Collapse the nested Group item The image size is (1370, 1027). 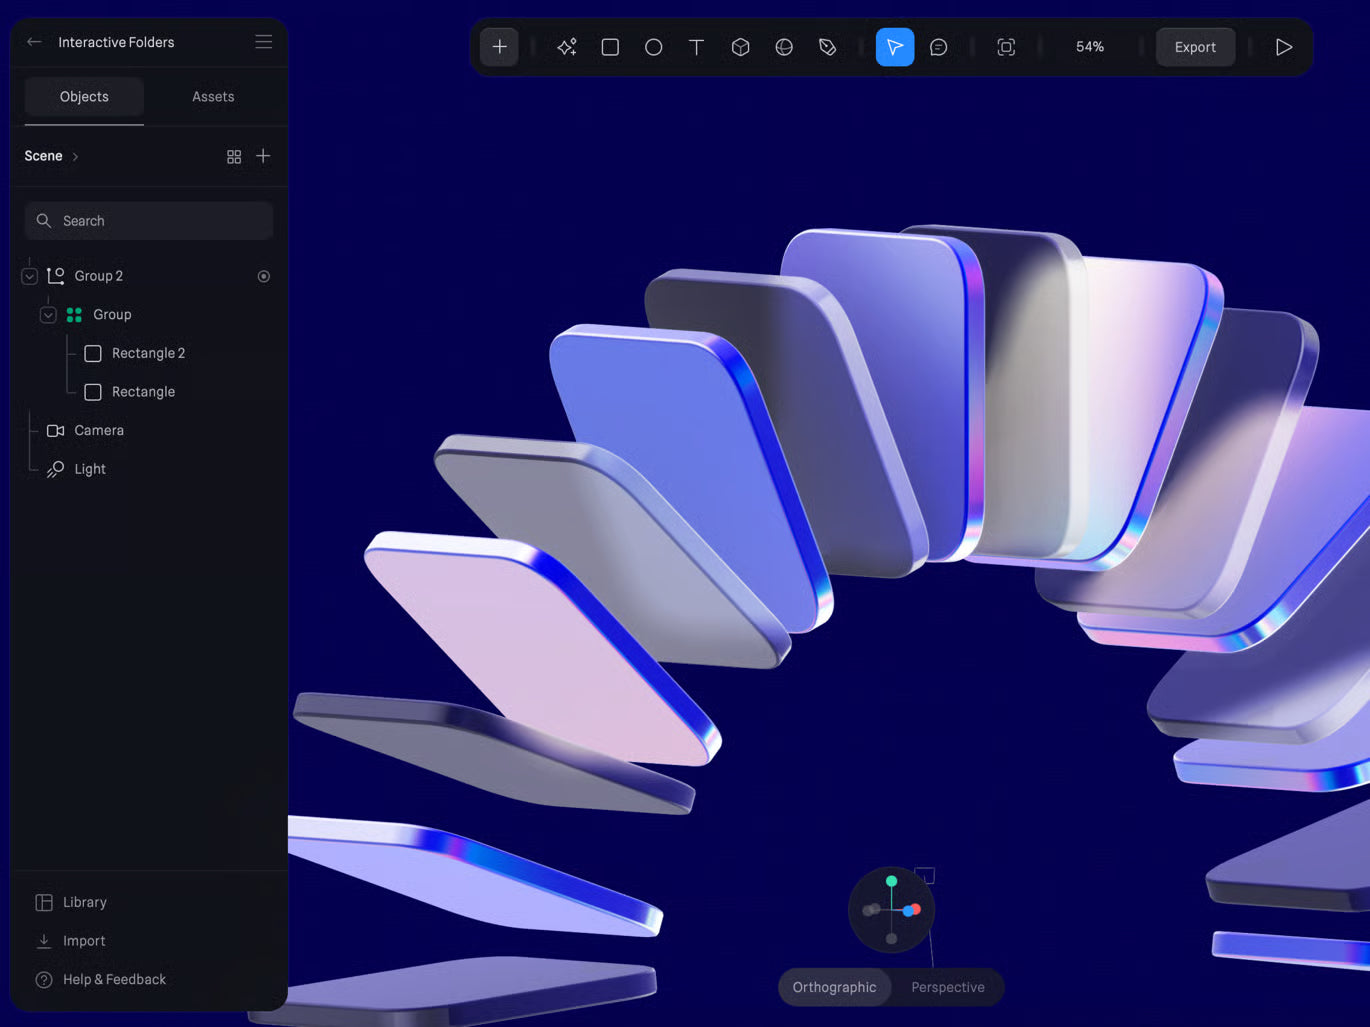tap(48, 315)
